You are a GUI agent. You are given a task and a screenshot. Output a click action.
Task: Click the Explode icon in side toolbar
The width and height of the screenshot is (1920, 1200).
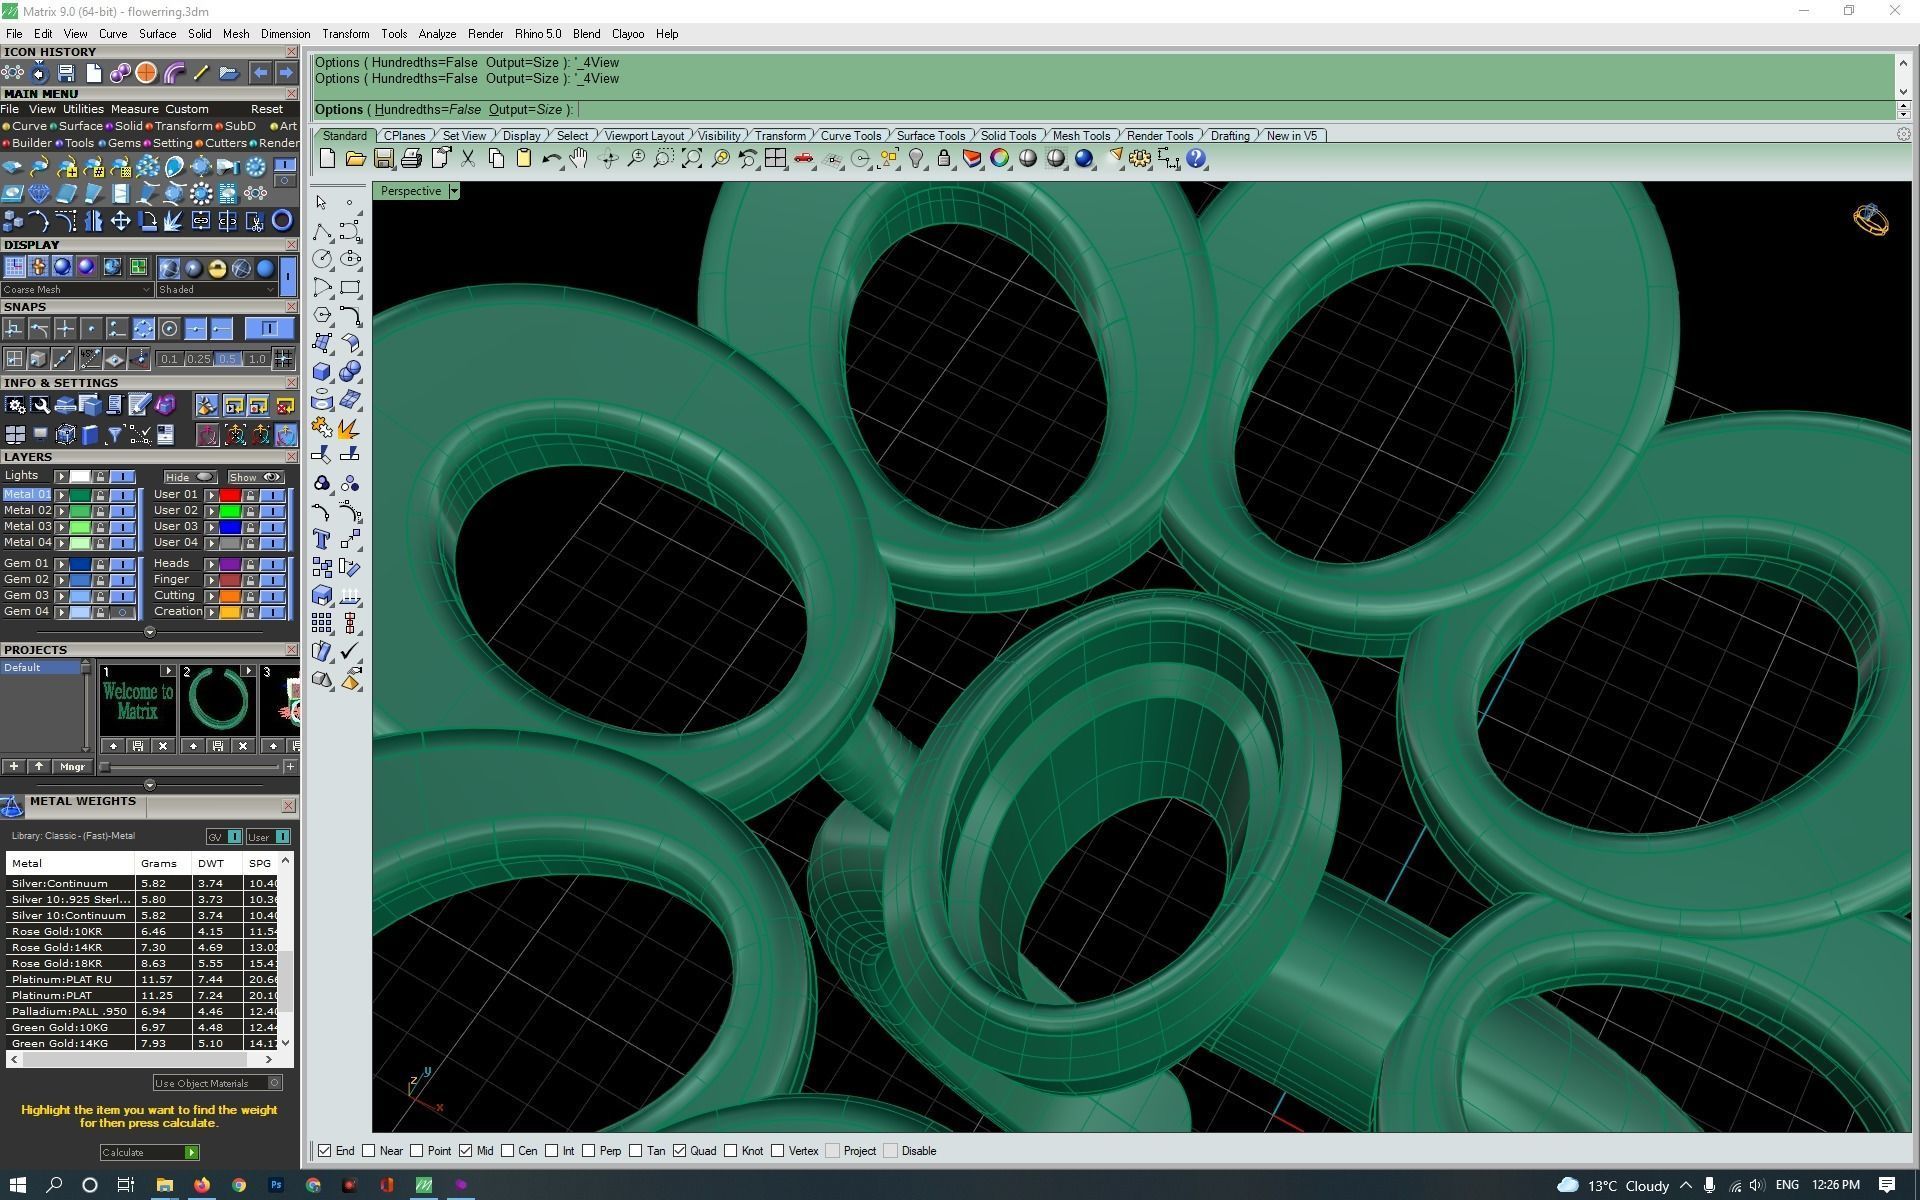350,428
